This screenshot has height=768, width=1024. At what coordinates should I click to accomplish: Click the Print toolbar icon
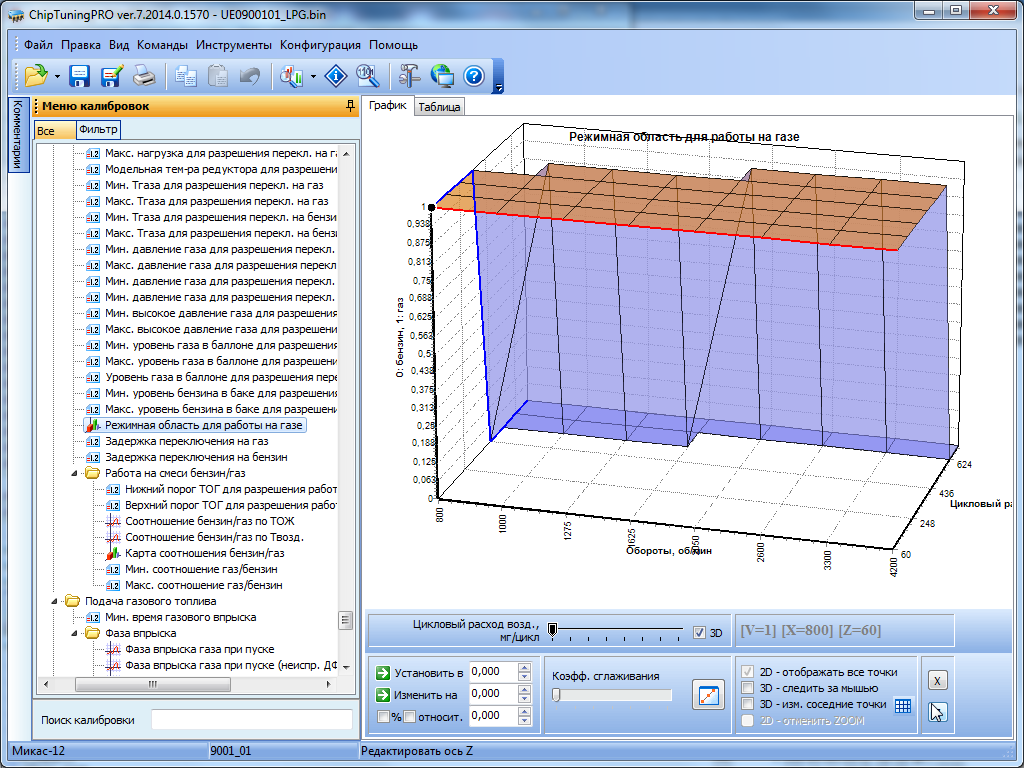(144, 76)
